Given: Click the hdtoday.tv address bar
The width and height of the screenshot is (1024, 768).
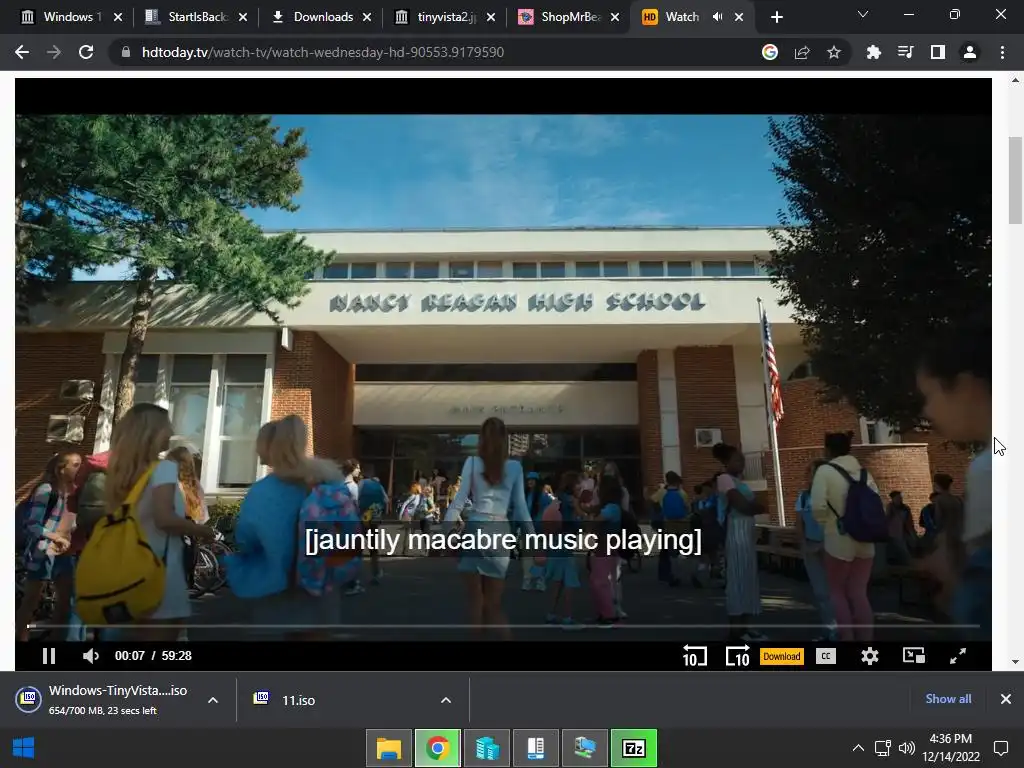Looking at the screenshot, I should (431, 52).
